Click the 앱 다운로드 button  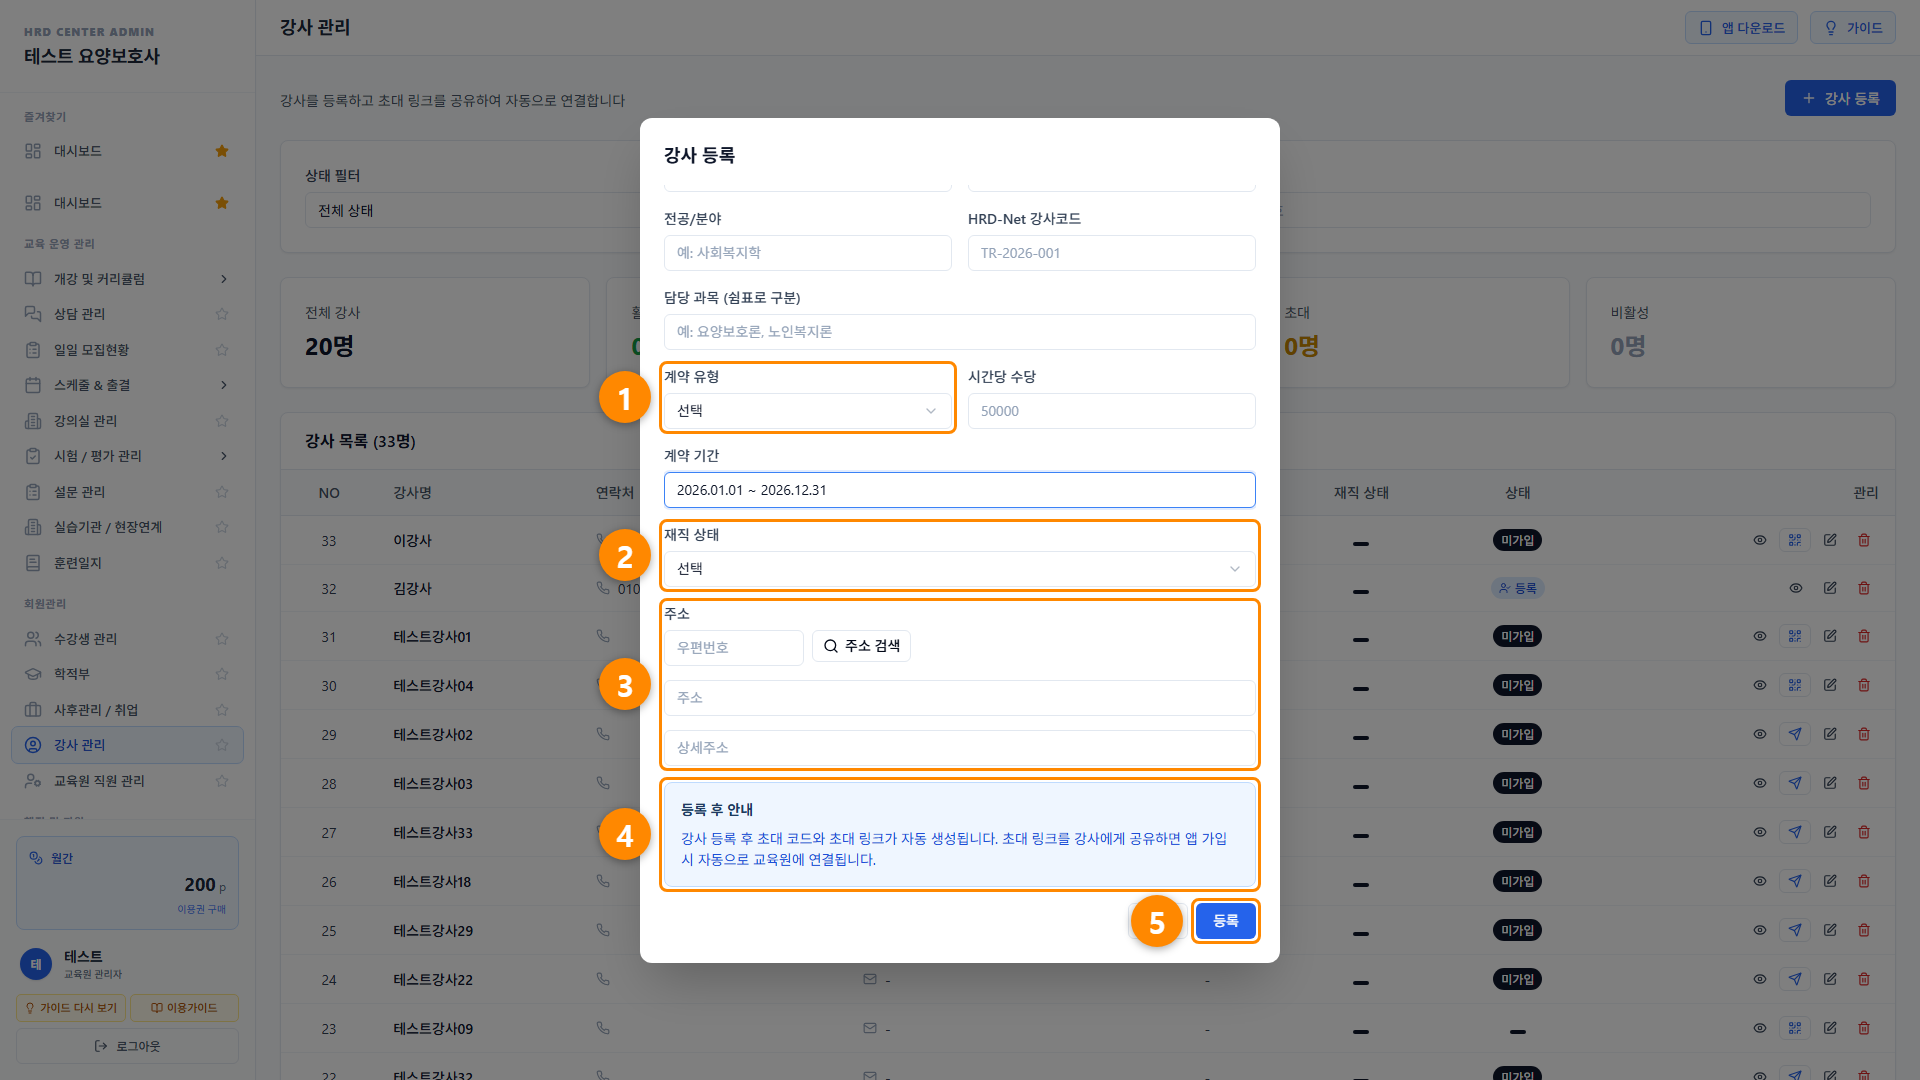tap(1741, 28)
